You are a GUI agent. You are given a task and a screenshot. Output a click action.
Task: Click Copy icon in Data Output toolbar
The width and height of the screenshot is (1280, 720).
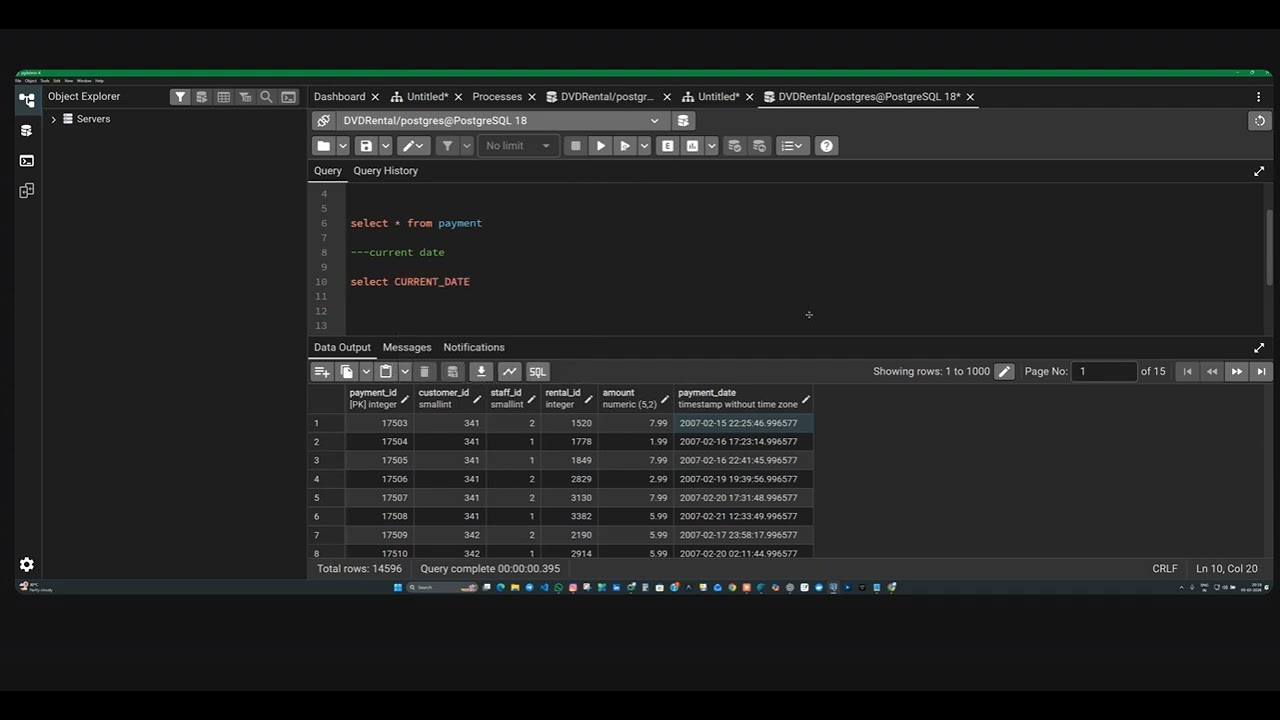pyautogui.click(x=347, y=372)
